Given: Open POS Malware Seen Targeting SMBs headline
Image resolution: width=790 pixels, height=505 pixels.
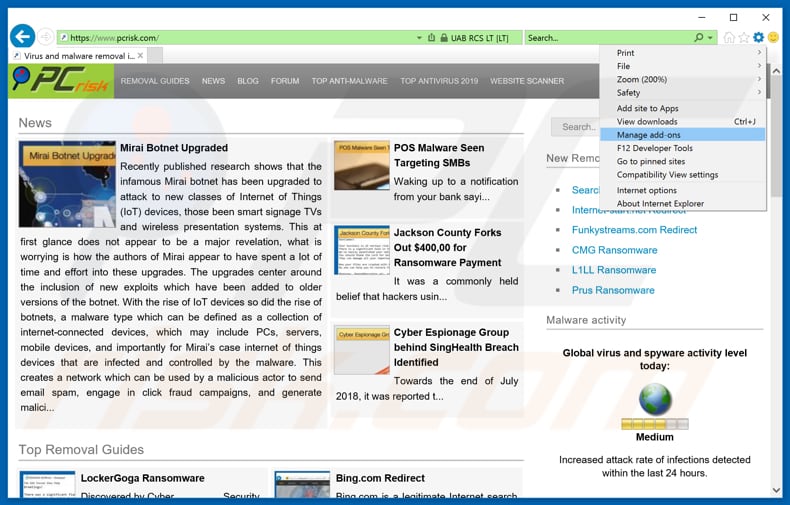Looking at the screenshot, I should (439, 155).
